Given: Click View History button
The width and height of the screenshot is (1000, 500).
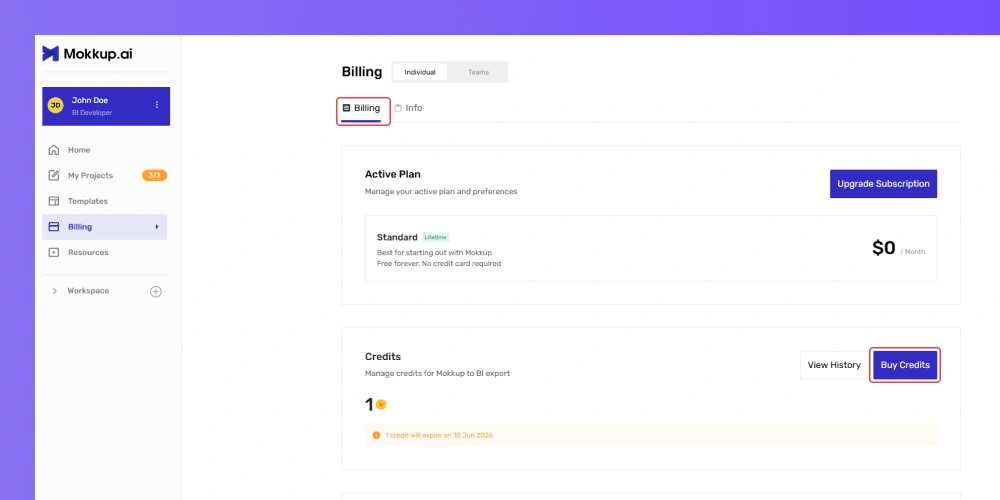Looking at the screenshot, I should tap(834, 365).
